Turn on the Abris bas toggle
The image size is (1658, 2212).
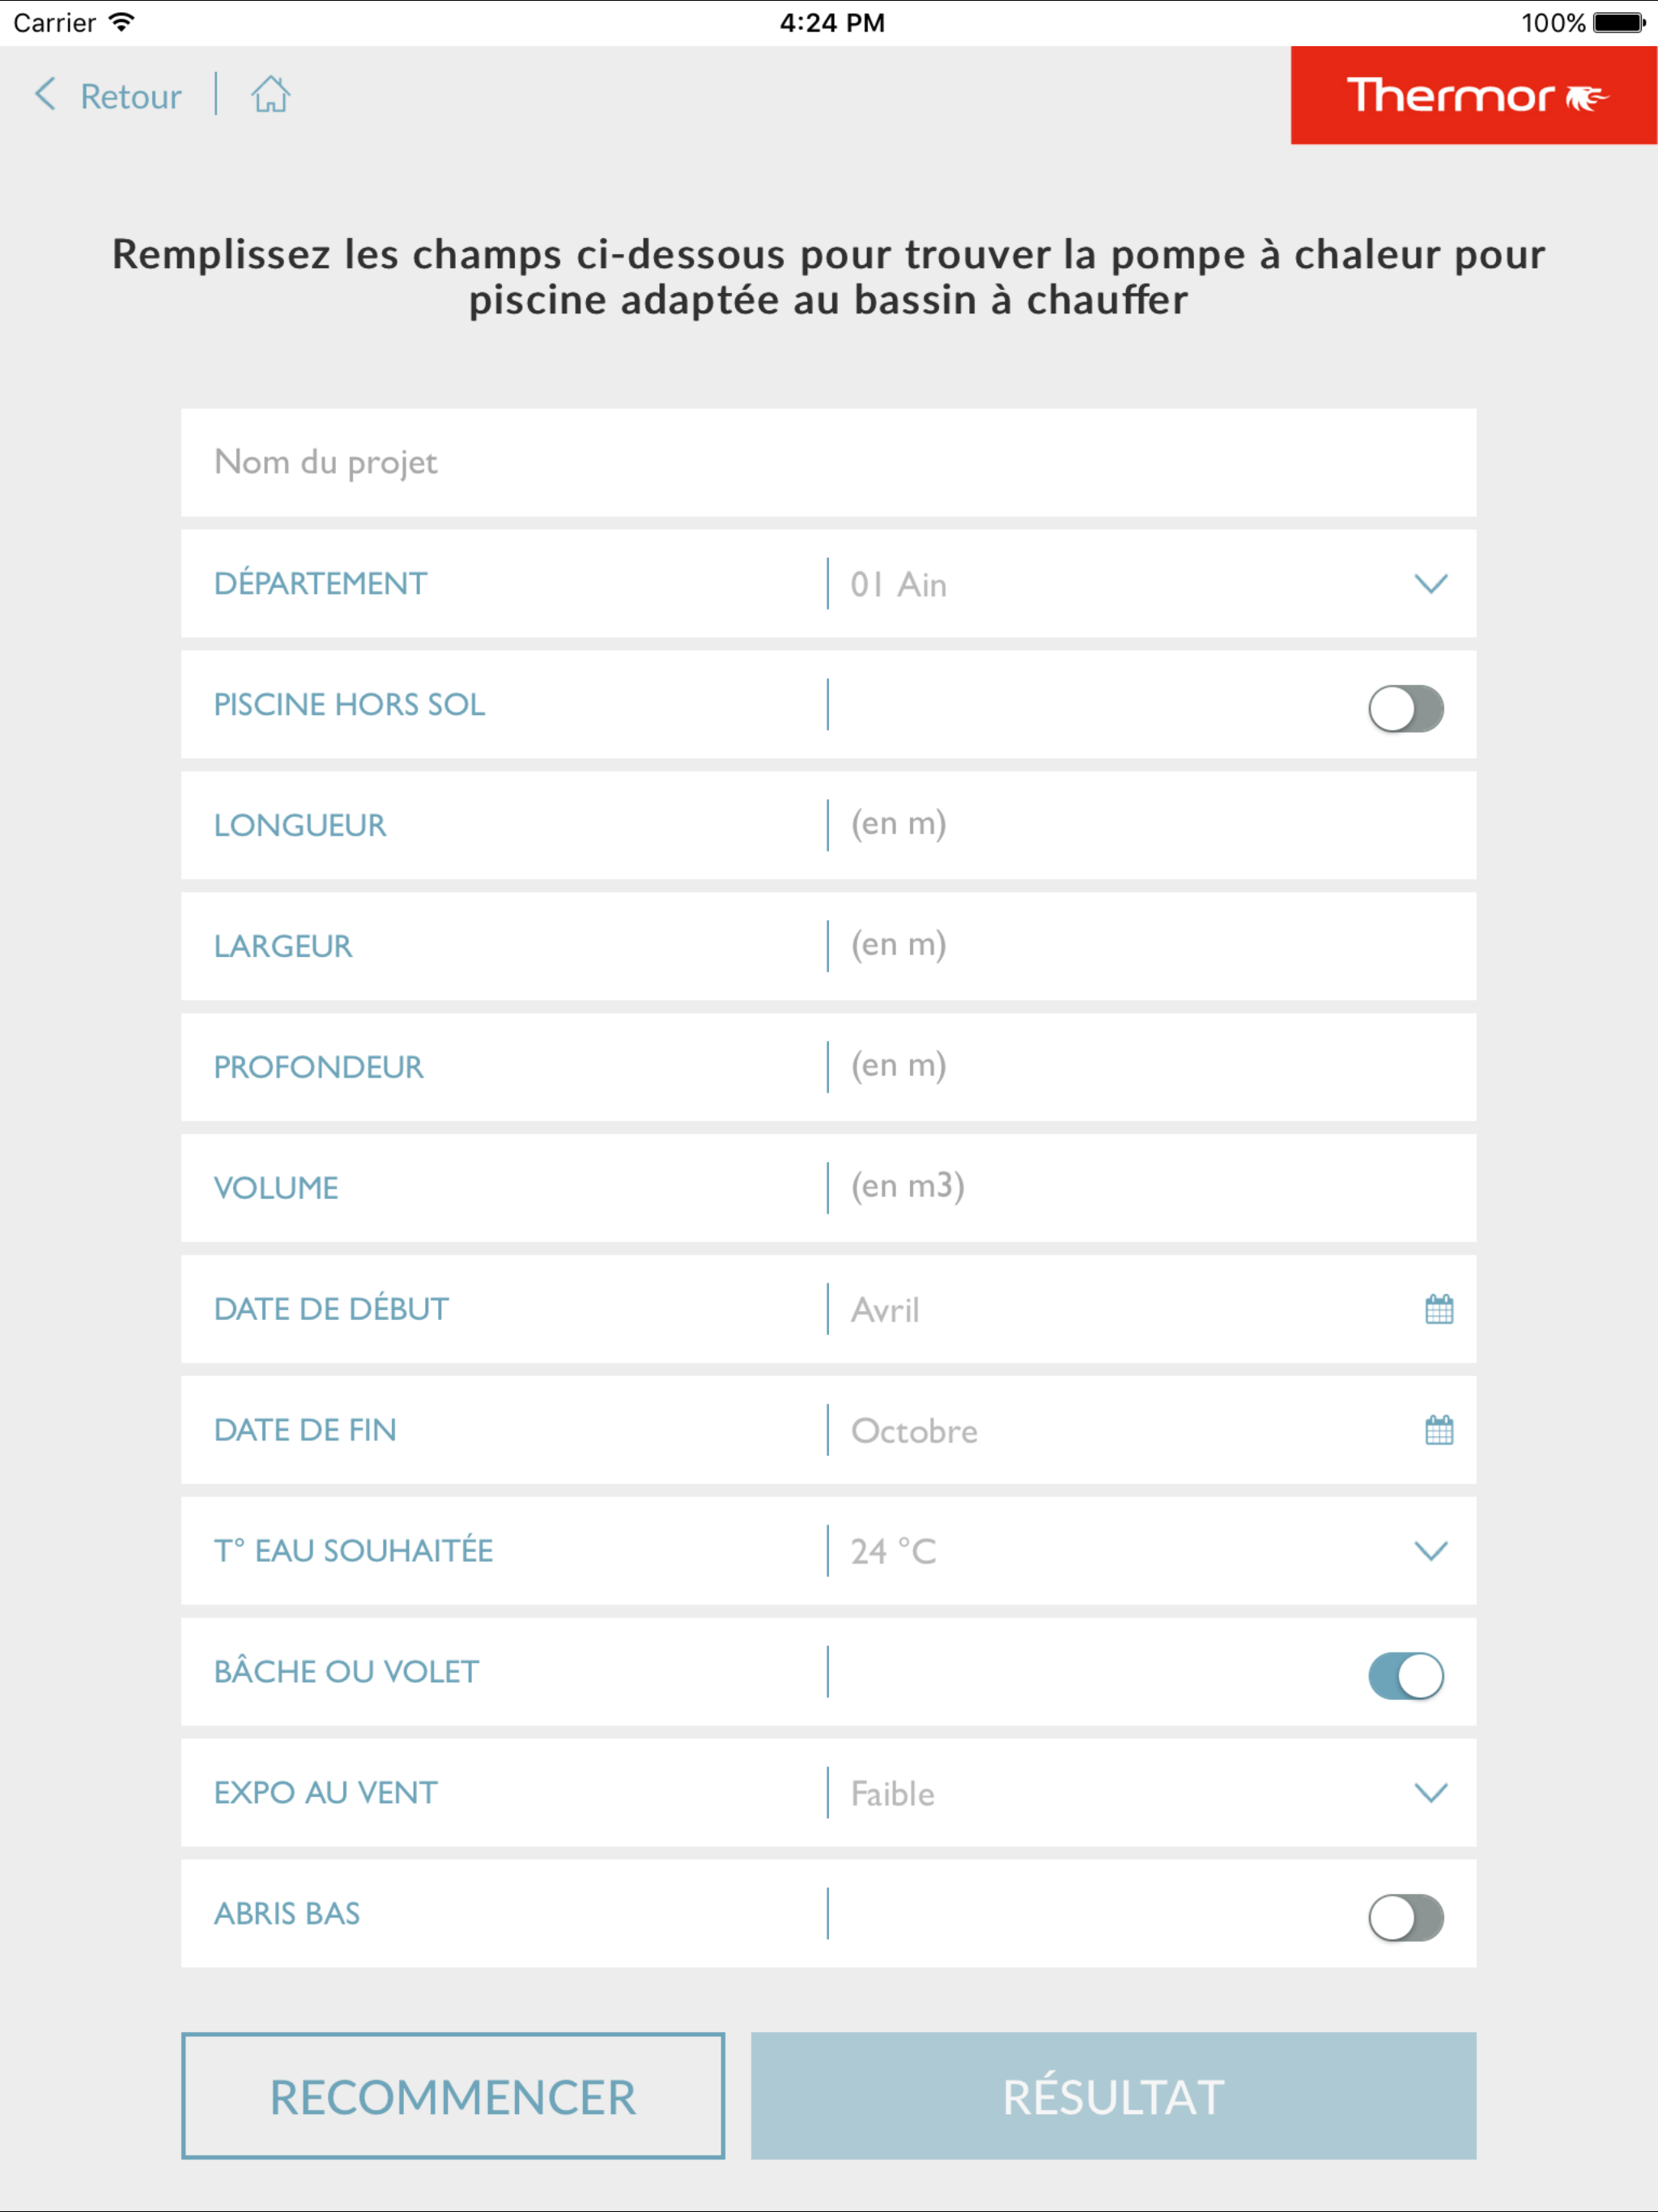[x=1405, y=1917]
